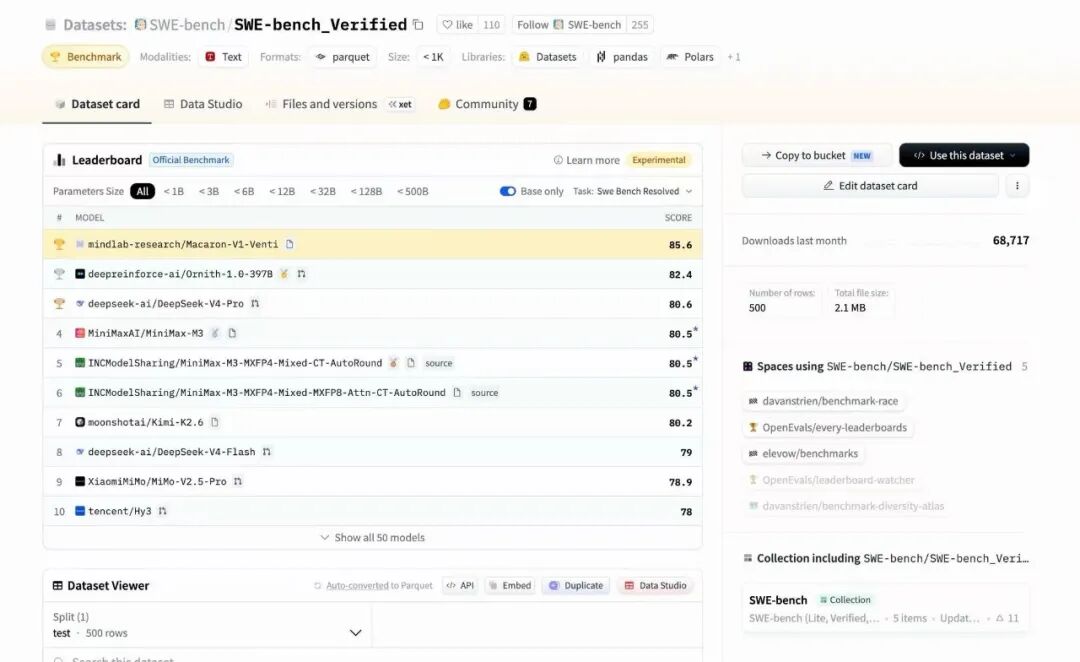The width and height of the screenshot is (1080, 662).
Task: Open davanstrien/benchmark-race space
Action: tap(823, 401)
